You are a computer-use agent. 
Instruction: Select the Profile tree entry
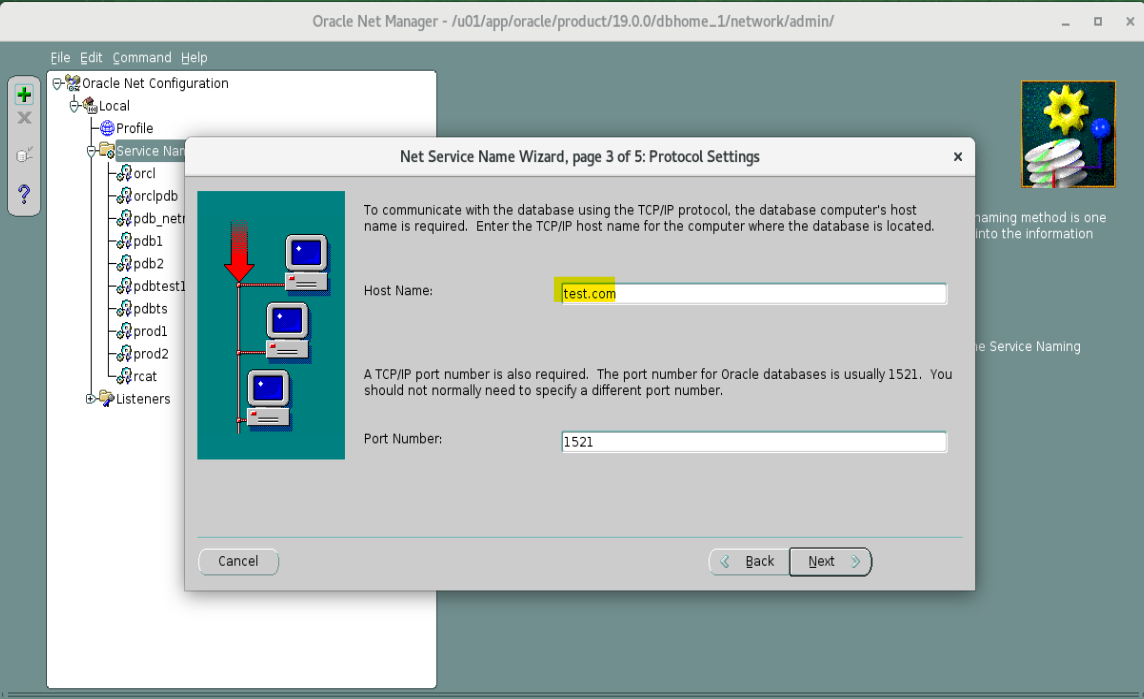[135, 128]
